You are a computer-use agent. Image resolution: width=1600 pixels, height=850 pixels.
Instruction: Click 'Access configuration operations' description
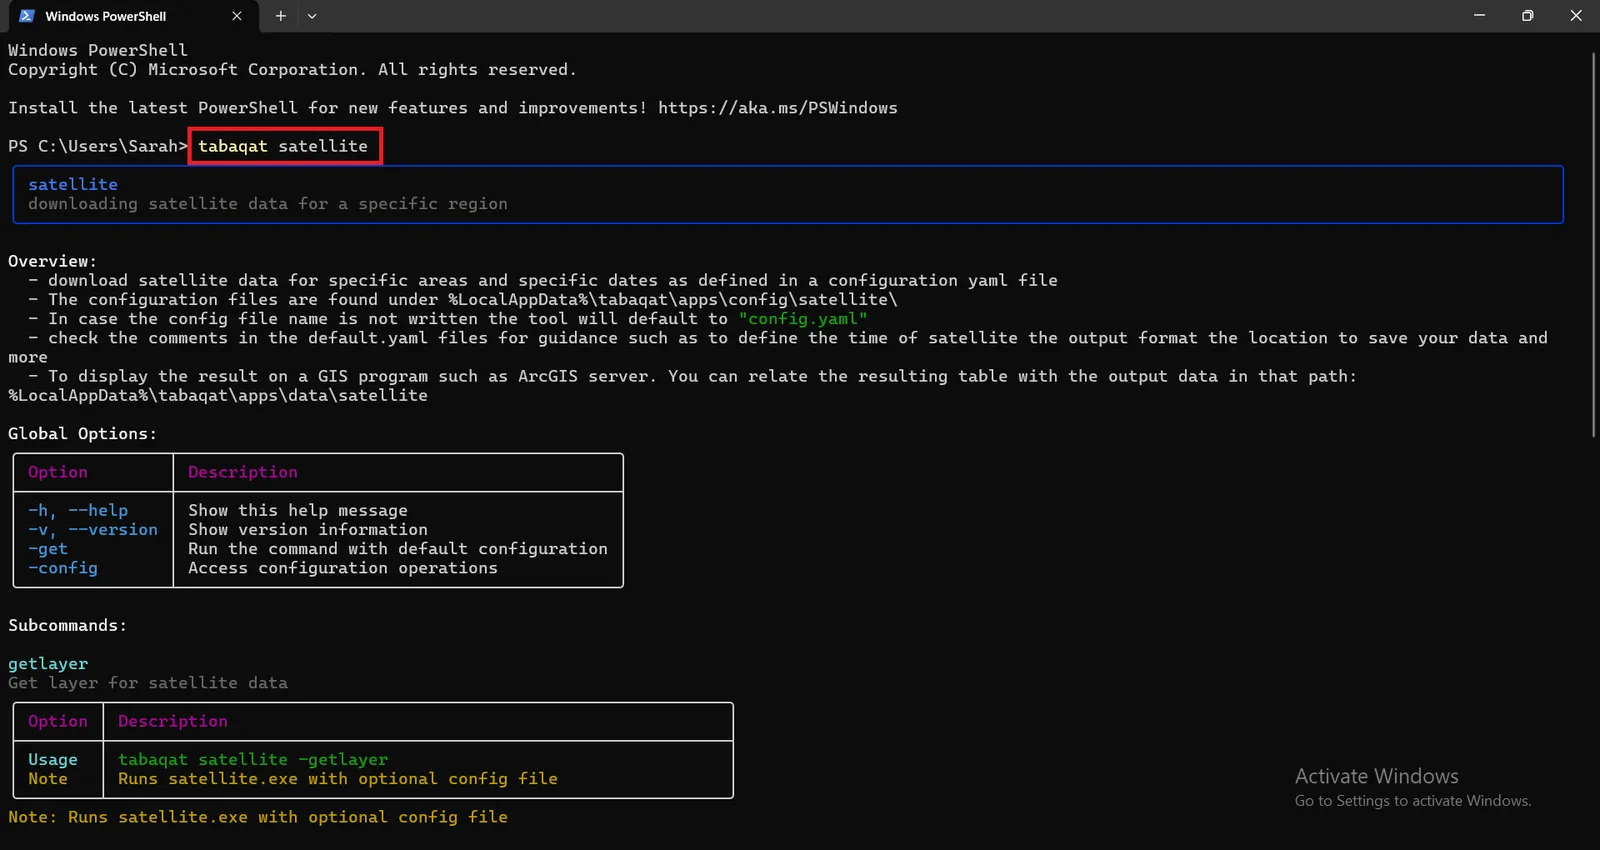343,568
